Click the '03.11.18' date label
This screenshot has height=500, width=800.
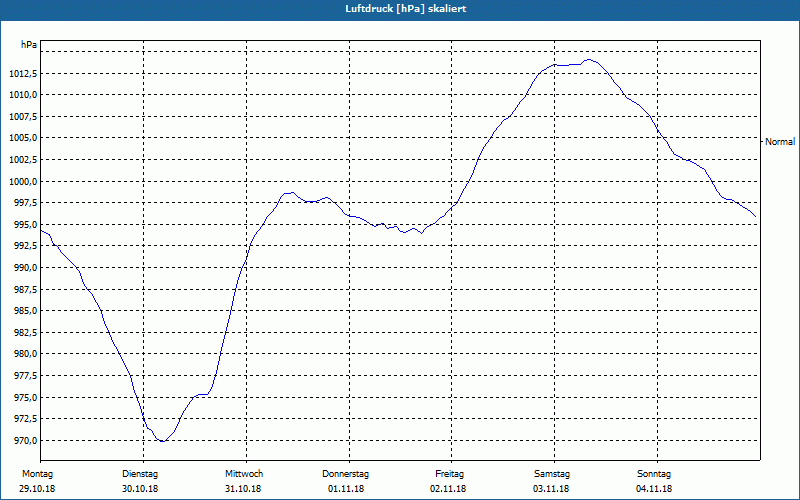pos(551,489)
